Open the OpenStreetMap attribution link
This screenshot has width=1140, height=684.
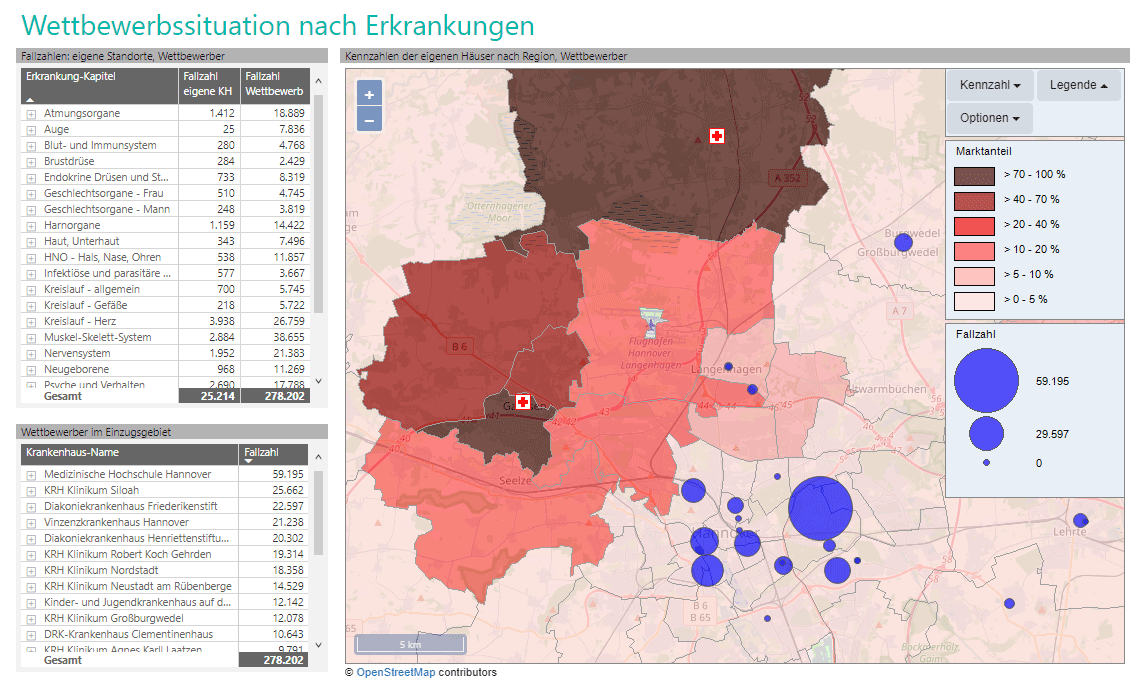[x=395, y=672]
